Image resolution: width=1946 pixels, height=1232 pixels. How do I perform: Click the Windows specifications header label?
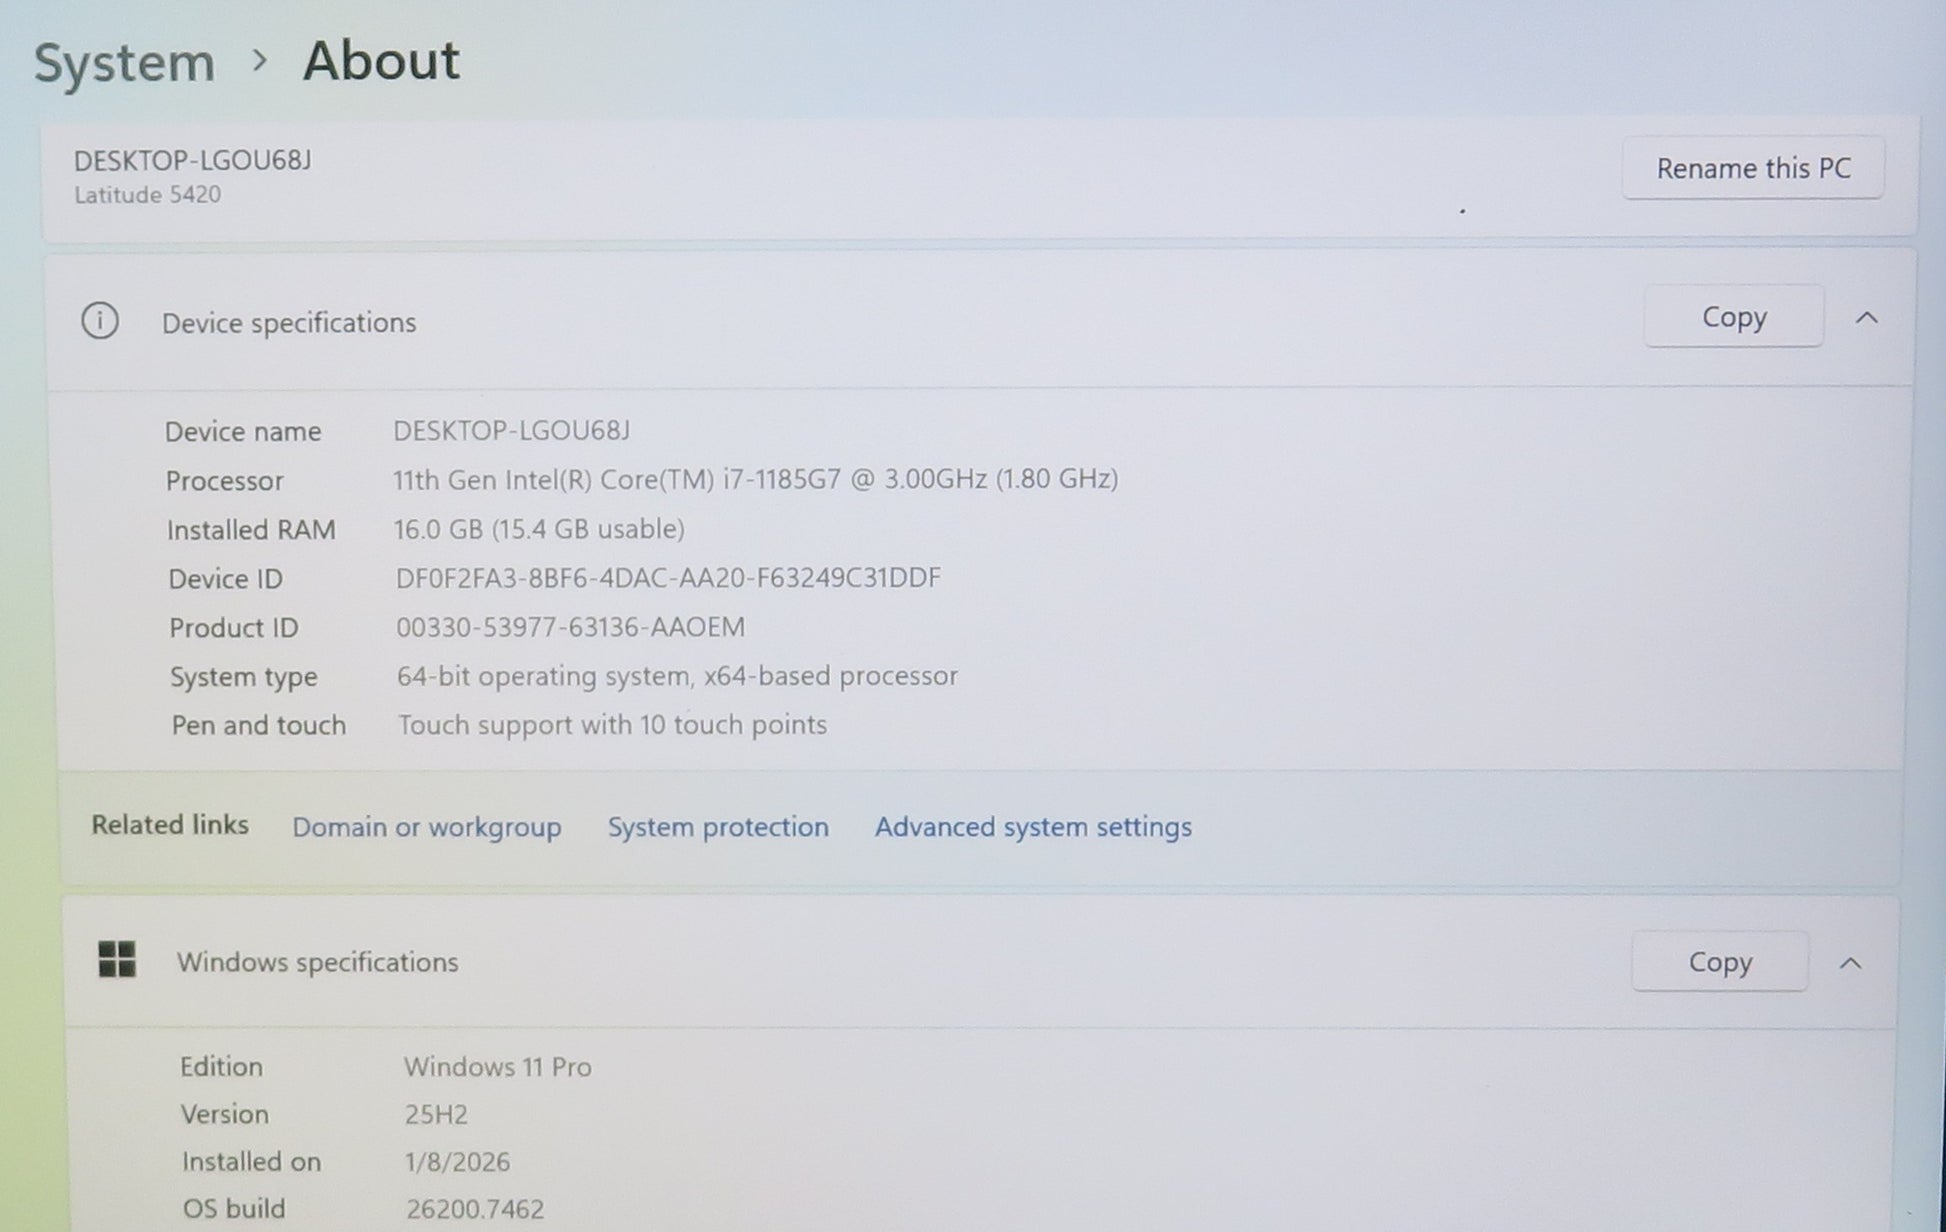click(x=317, y=962)
